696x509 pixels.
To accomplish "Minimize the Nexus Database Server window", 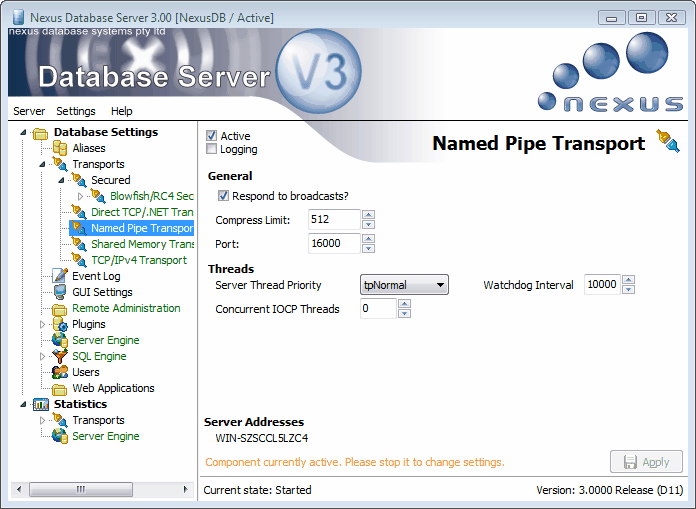I will click(x=612, y=18).
